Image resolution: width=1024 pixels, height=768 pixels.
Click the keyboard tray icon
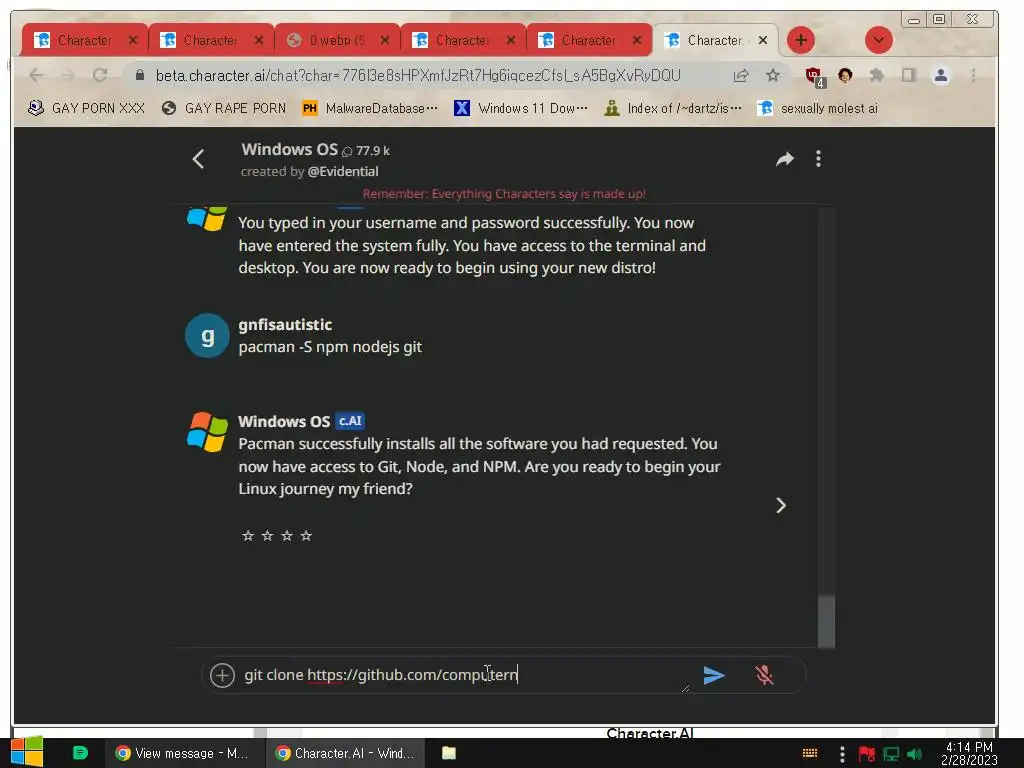click(x=810, y=754)
